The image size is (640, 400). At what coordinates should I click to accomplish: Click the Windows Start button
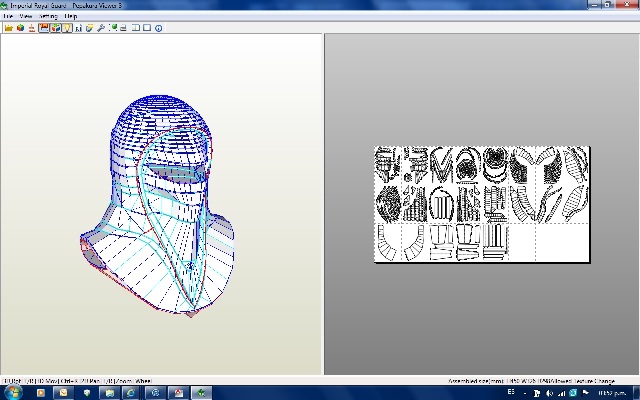click(x=12, y=393)
